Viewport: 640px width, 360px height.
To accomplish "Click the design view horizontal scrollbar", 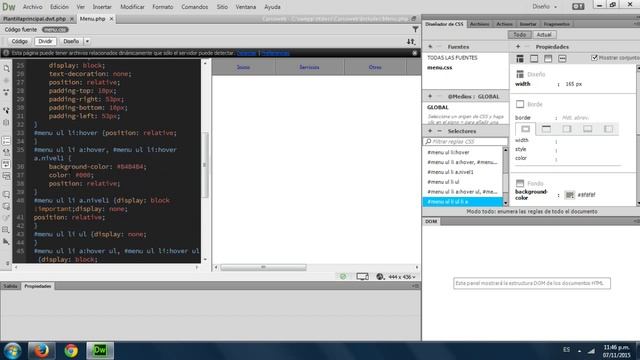I will pos(263,268).
